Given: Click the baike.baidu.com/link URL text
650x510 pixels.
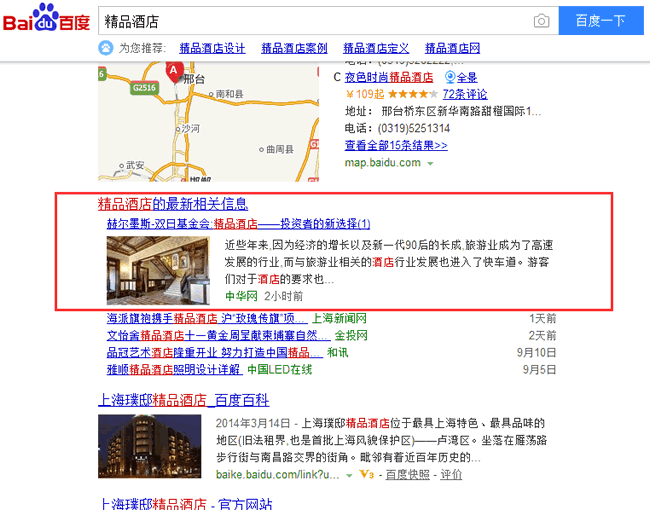Looking at the screenshot, I should [278, 475].
